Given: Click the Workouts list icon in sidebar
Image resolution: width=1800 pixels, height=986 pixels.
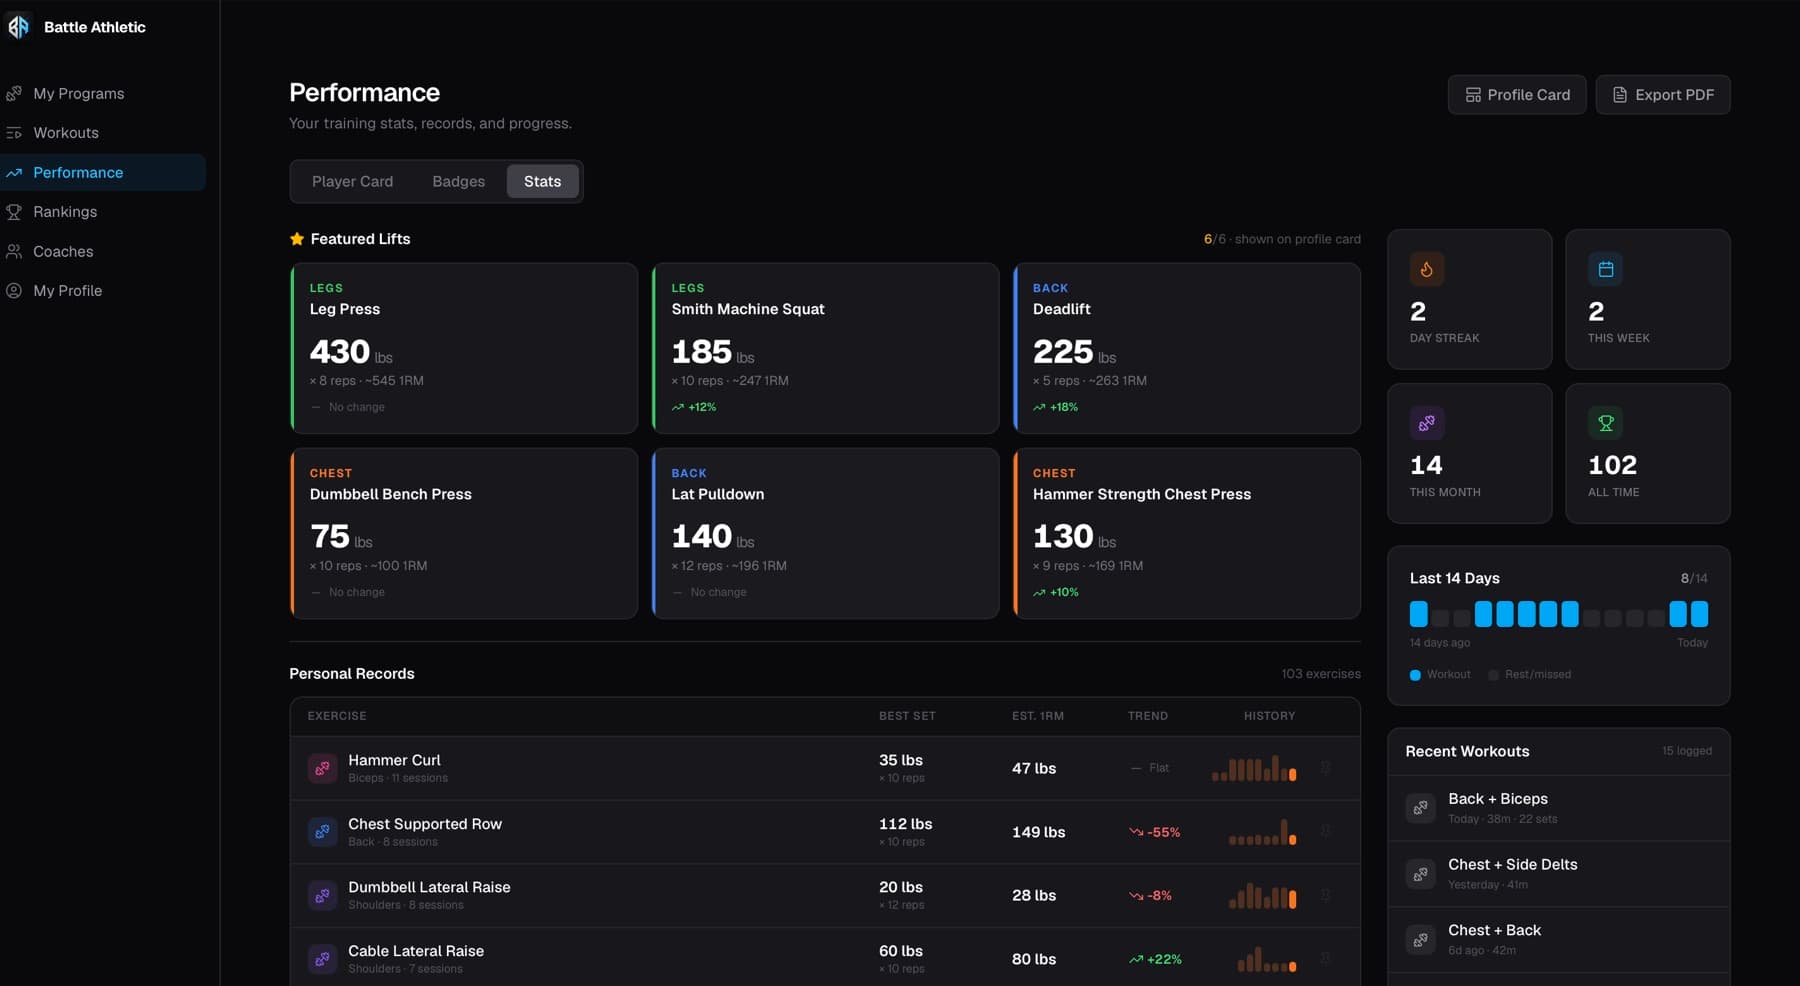Looking at the screenshot, I should (x=14, y=133).
